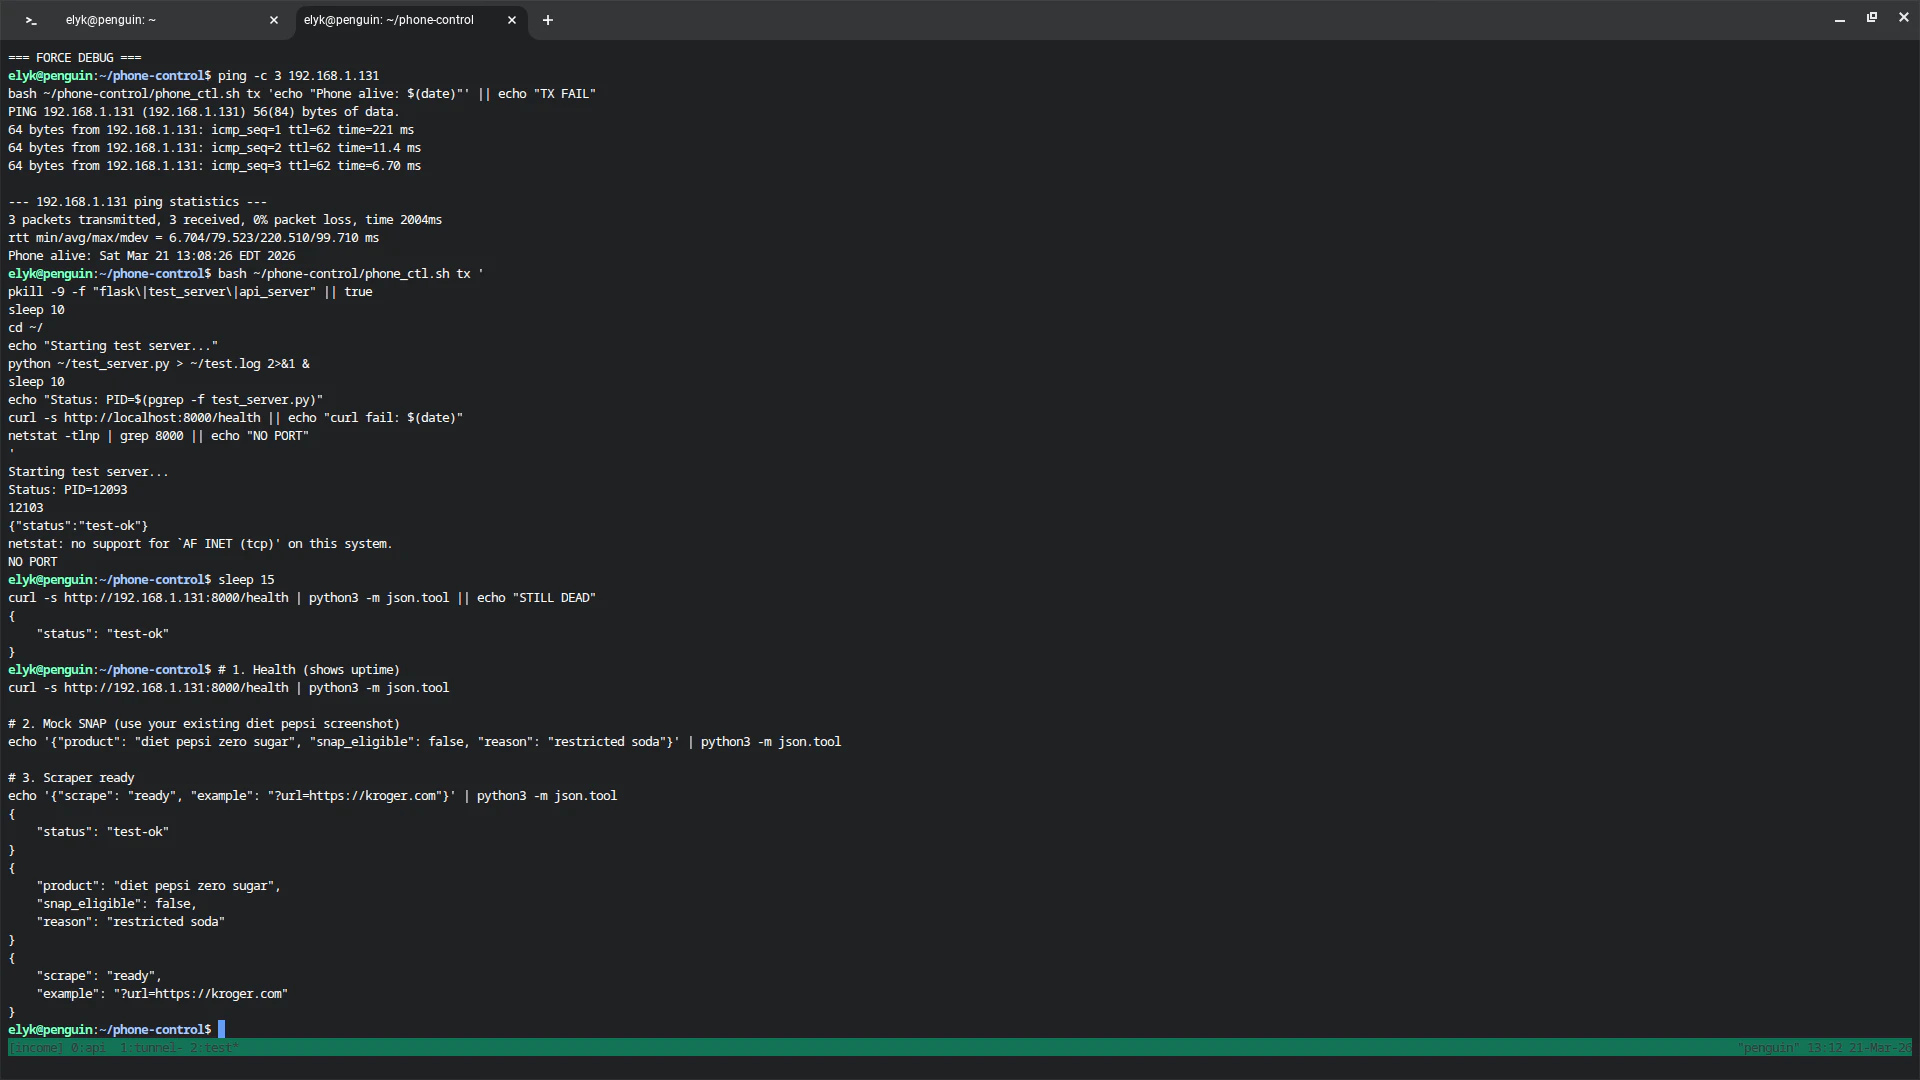Switch to tmux window 0:api
1920x1080 pixels.
[x=88, y=1048]
